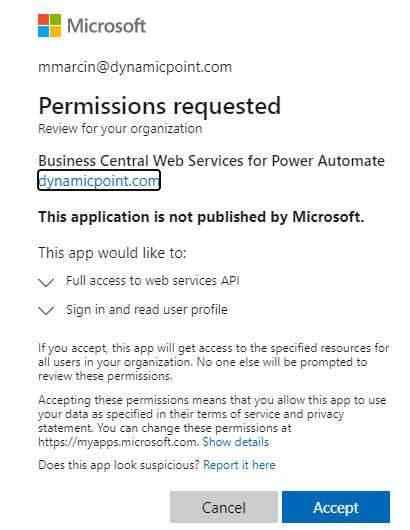
Task: Click the This app would like to label
Action: coord(112,253)
